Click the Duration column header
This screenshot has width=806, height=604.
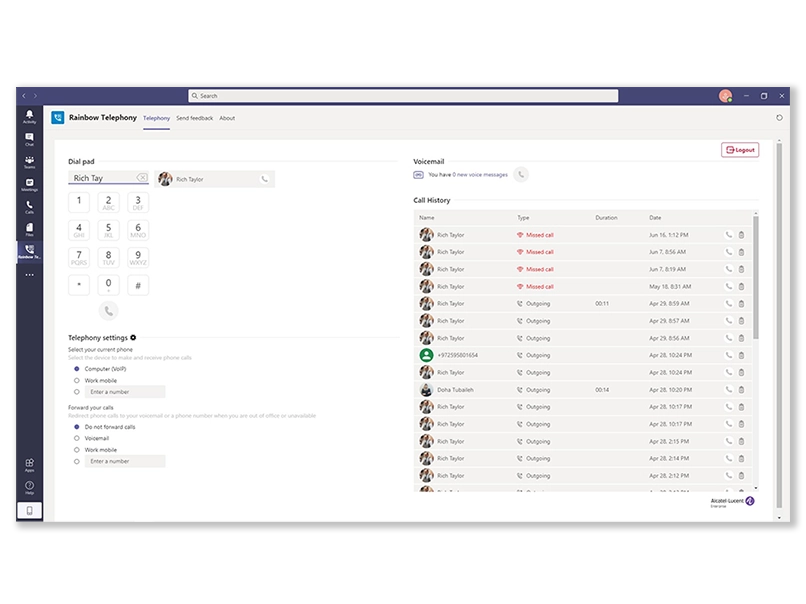click(606, 217)
